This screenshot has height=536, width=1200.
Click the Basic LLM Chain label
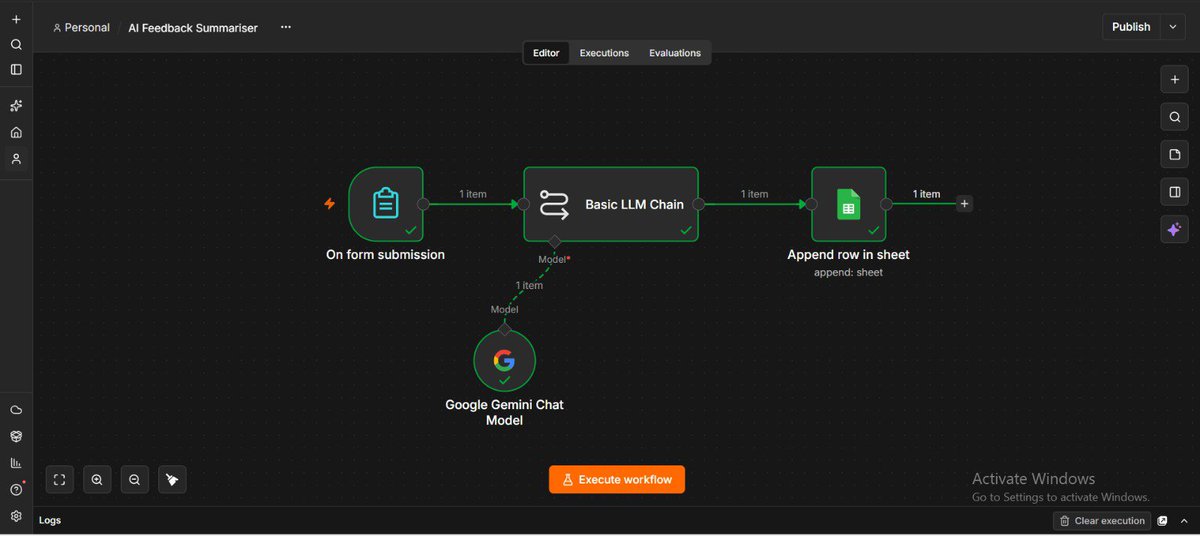pyautogui.click(x=634, y=204)
